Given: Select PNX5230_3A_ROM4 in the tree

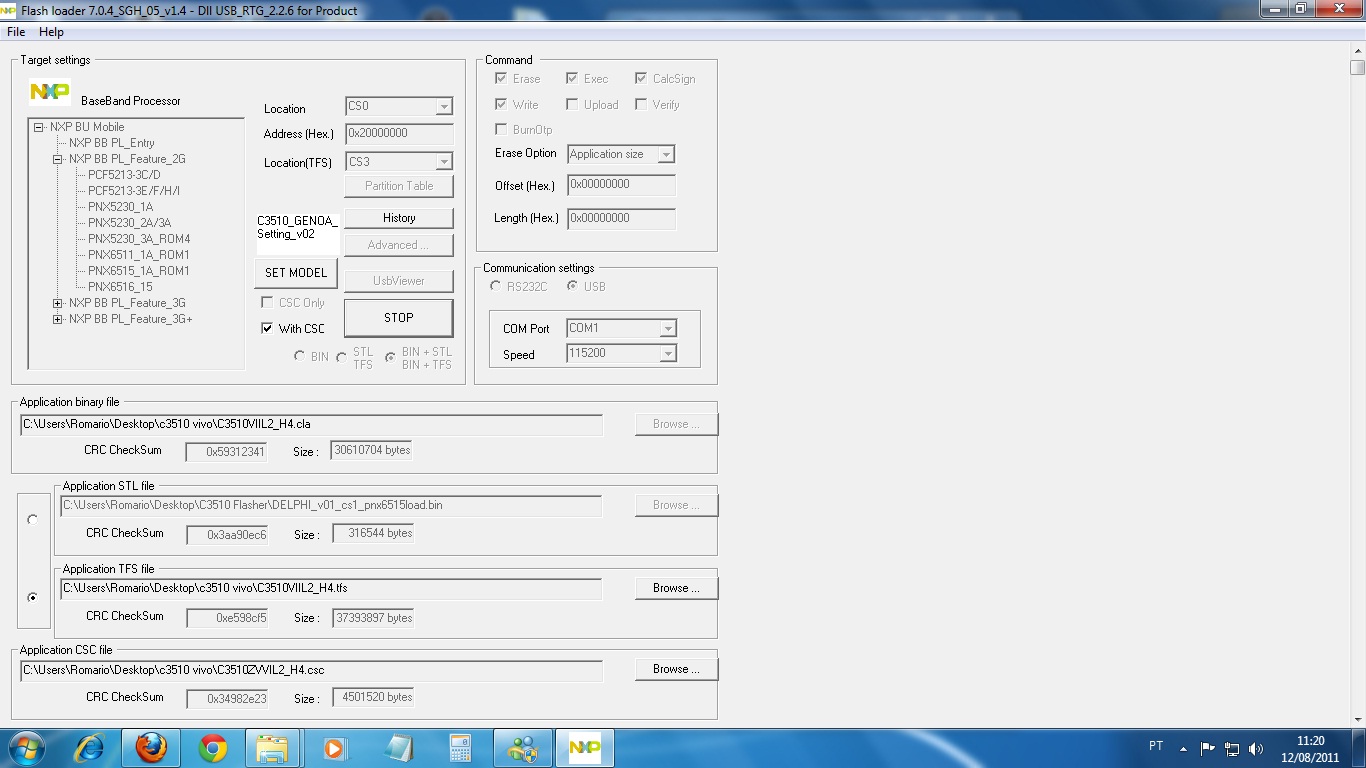Looking at the screenshot, I should coord(139,239).
